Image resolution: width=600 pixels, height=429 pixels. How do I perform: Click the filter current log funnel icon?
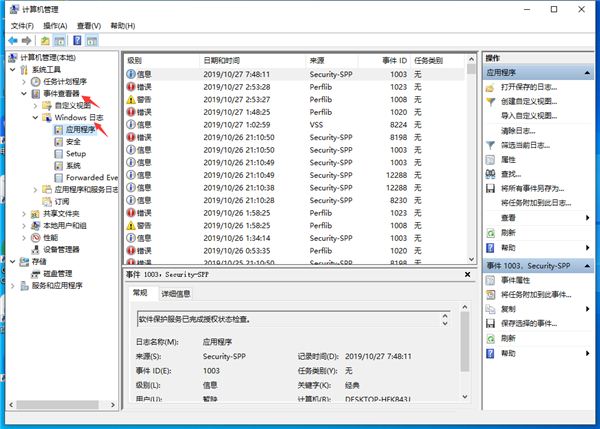point(491,145)
